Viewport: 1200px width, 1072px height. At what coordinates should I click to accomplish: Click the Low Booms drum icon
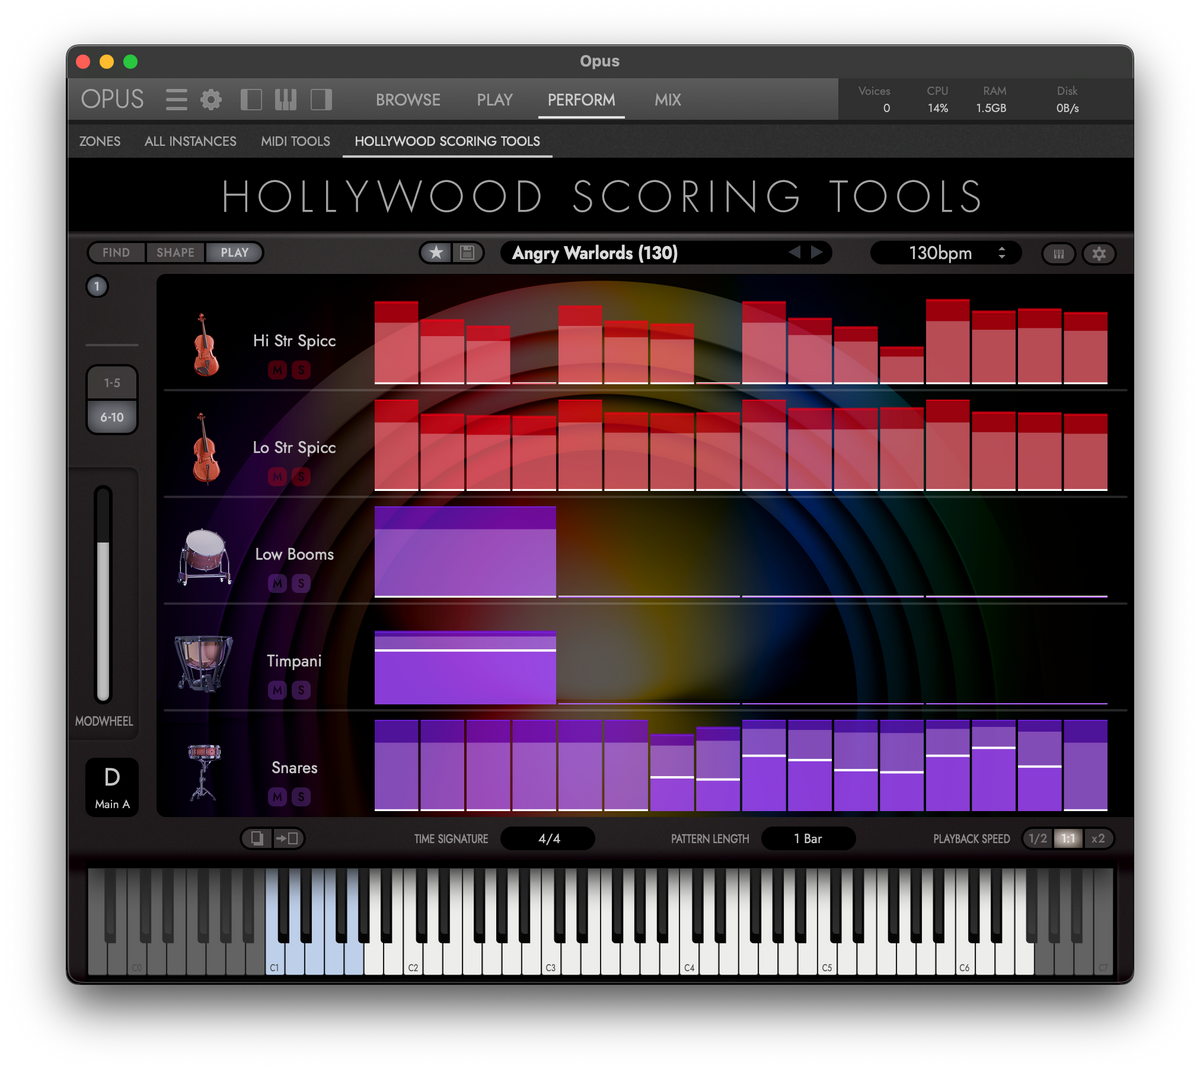205,556
